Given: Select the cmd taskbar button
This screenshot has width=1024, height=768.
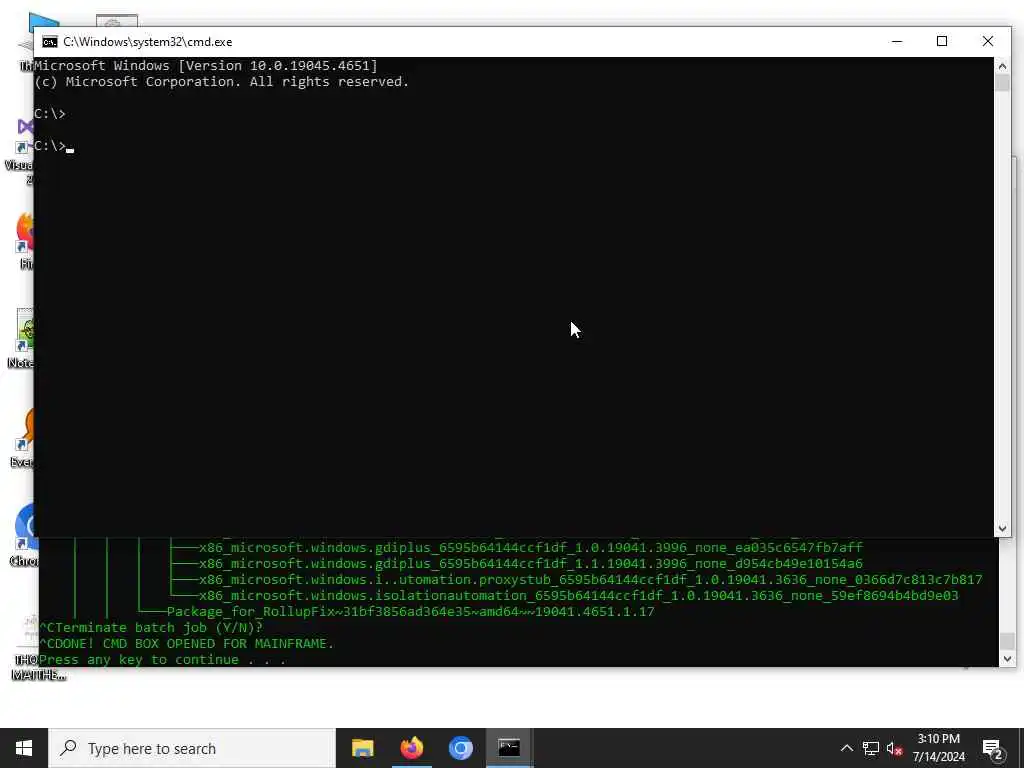Looking at the screenshot, I should pyautogui.click(x=509, y=748).
